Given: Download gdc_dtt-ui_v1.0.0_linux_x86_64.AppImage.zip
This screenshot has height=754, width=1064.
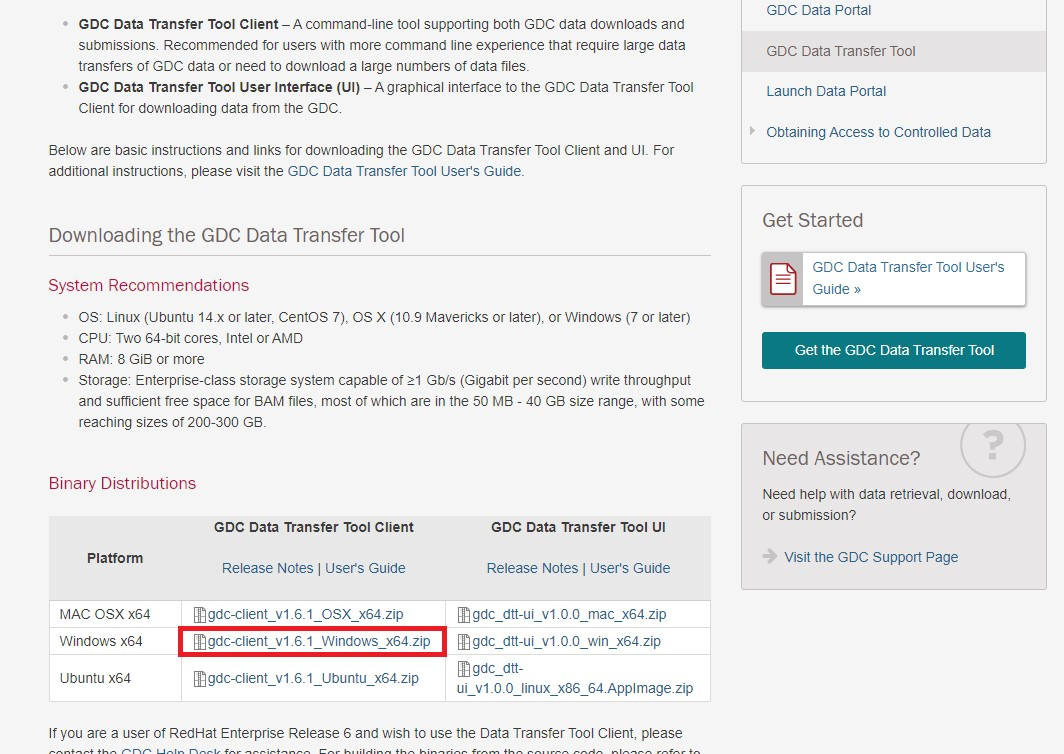Looking at the screenshot, I should click(575, 678).
